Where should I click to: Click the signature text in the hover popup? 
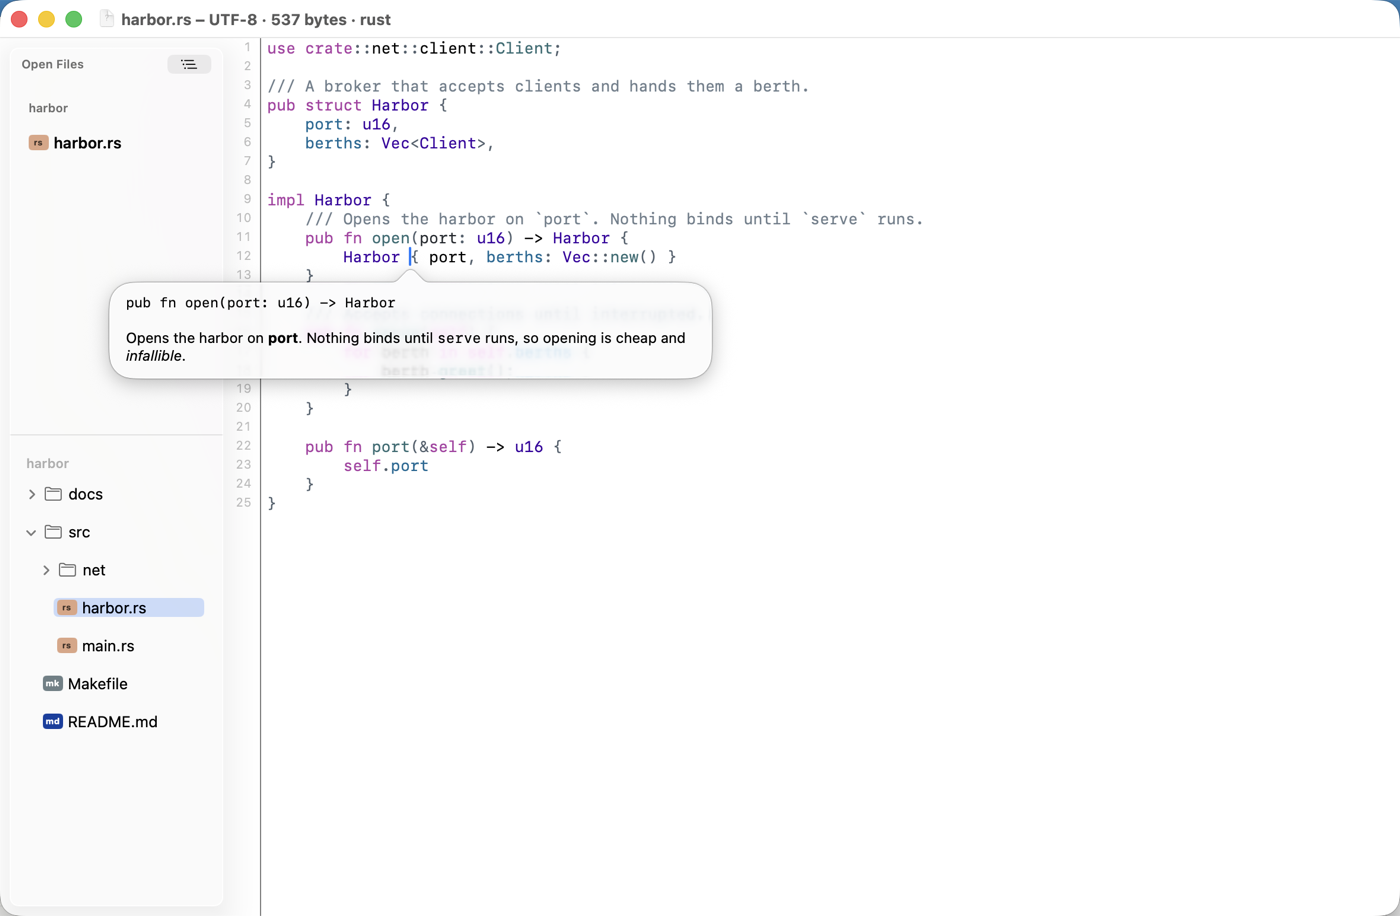[260, 303]
